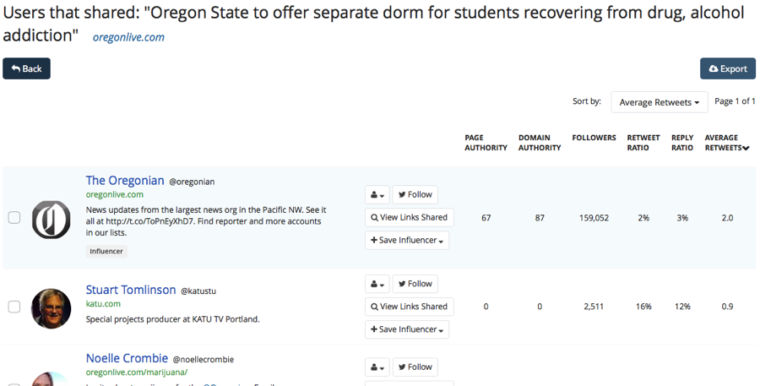Follow Noelle Crombie via Twitter button
This screenshot has height=386, width=760.
click(x=415, y=367)
